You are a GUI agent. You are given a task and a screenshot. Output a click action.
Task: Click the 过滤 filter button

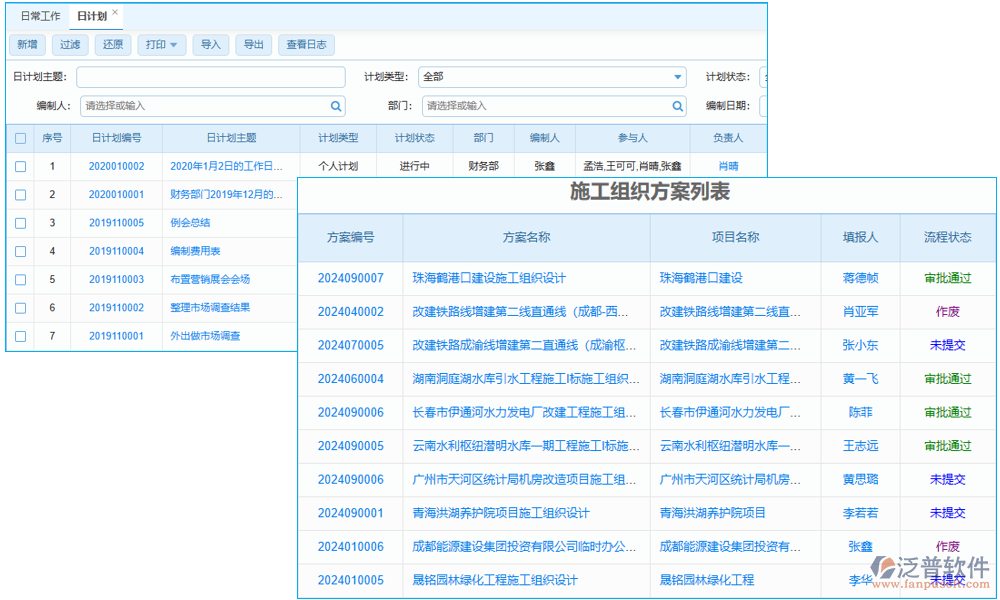point(70,44)
